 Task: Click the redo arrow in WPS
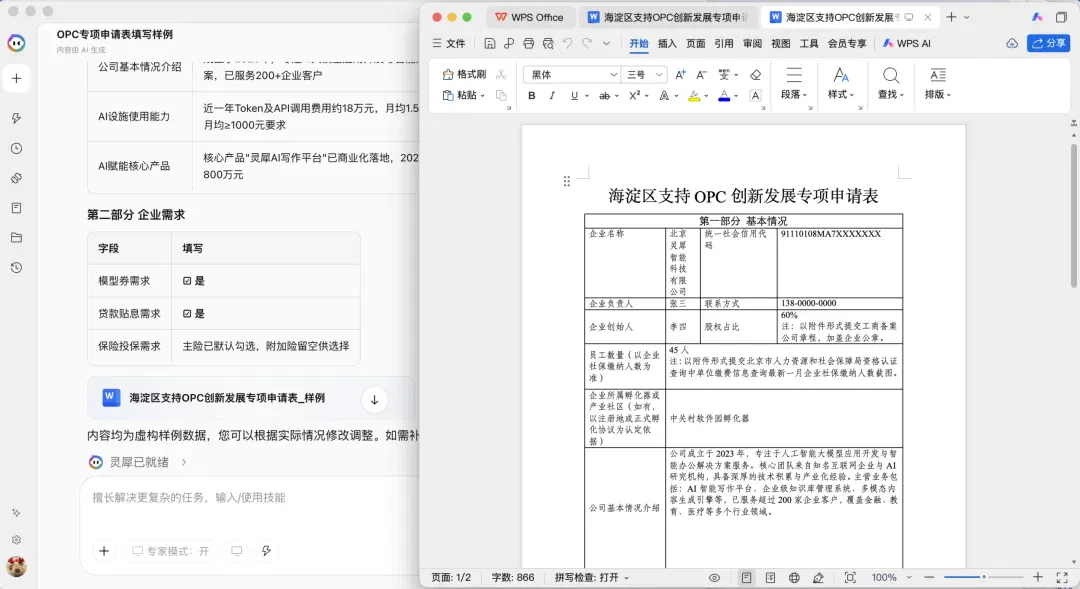click(x=587, y=43)
